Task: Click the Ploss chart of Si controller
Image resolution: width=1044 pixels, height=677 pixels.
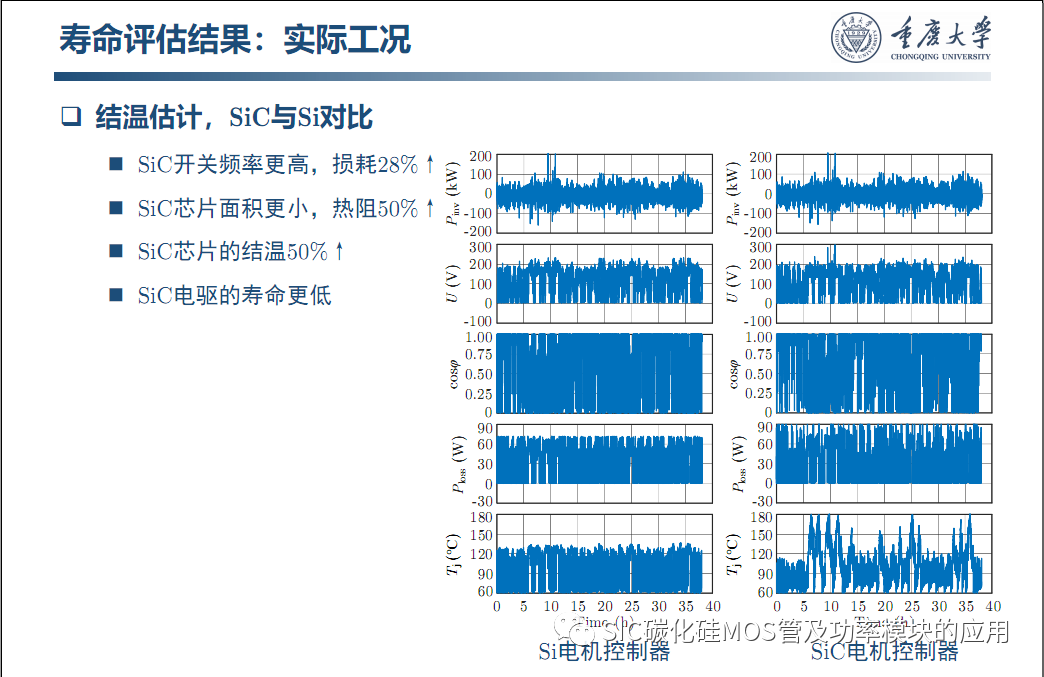Action: (600, 463)
